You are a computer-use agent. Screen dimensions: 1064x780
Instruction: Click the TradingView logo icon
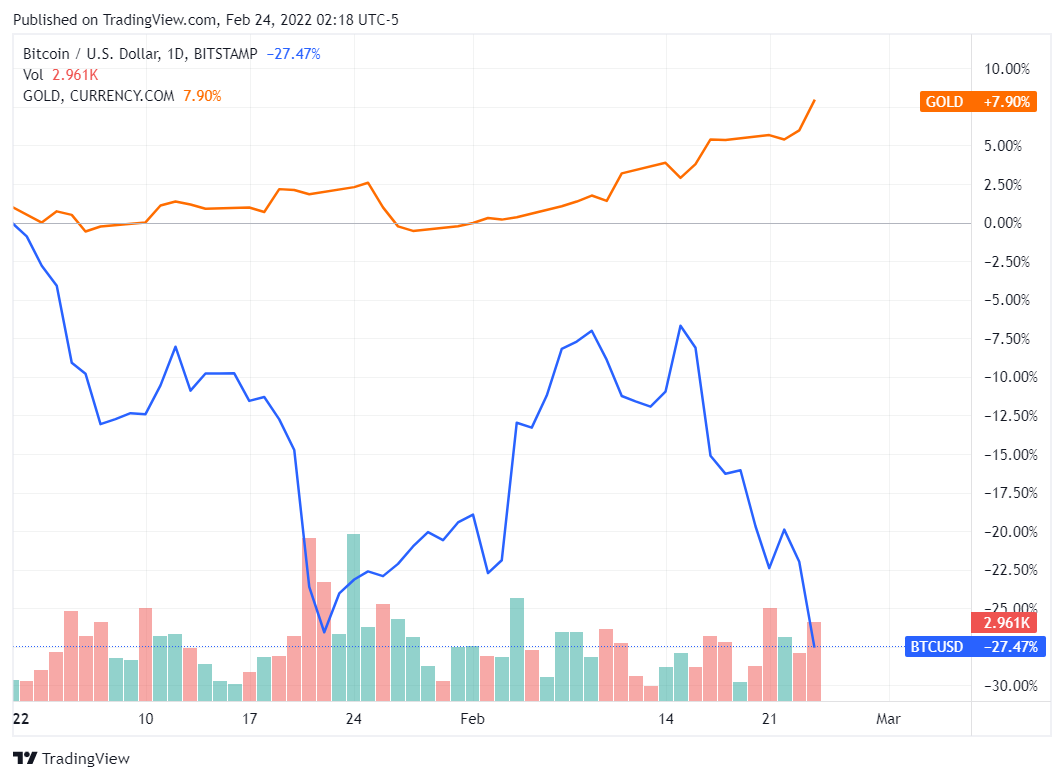[25, 759]
